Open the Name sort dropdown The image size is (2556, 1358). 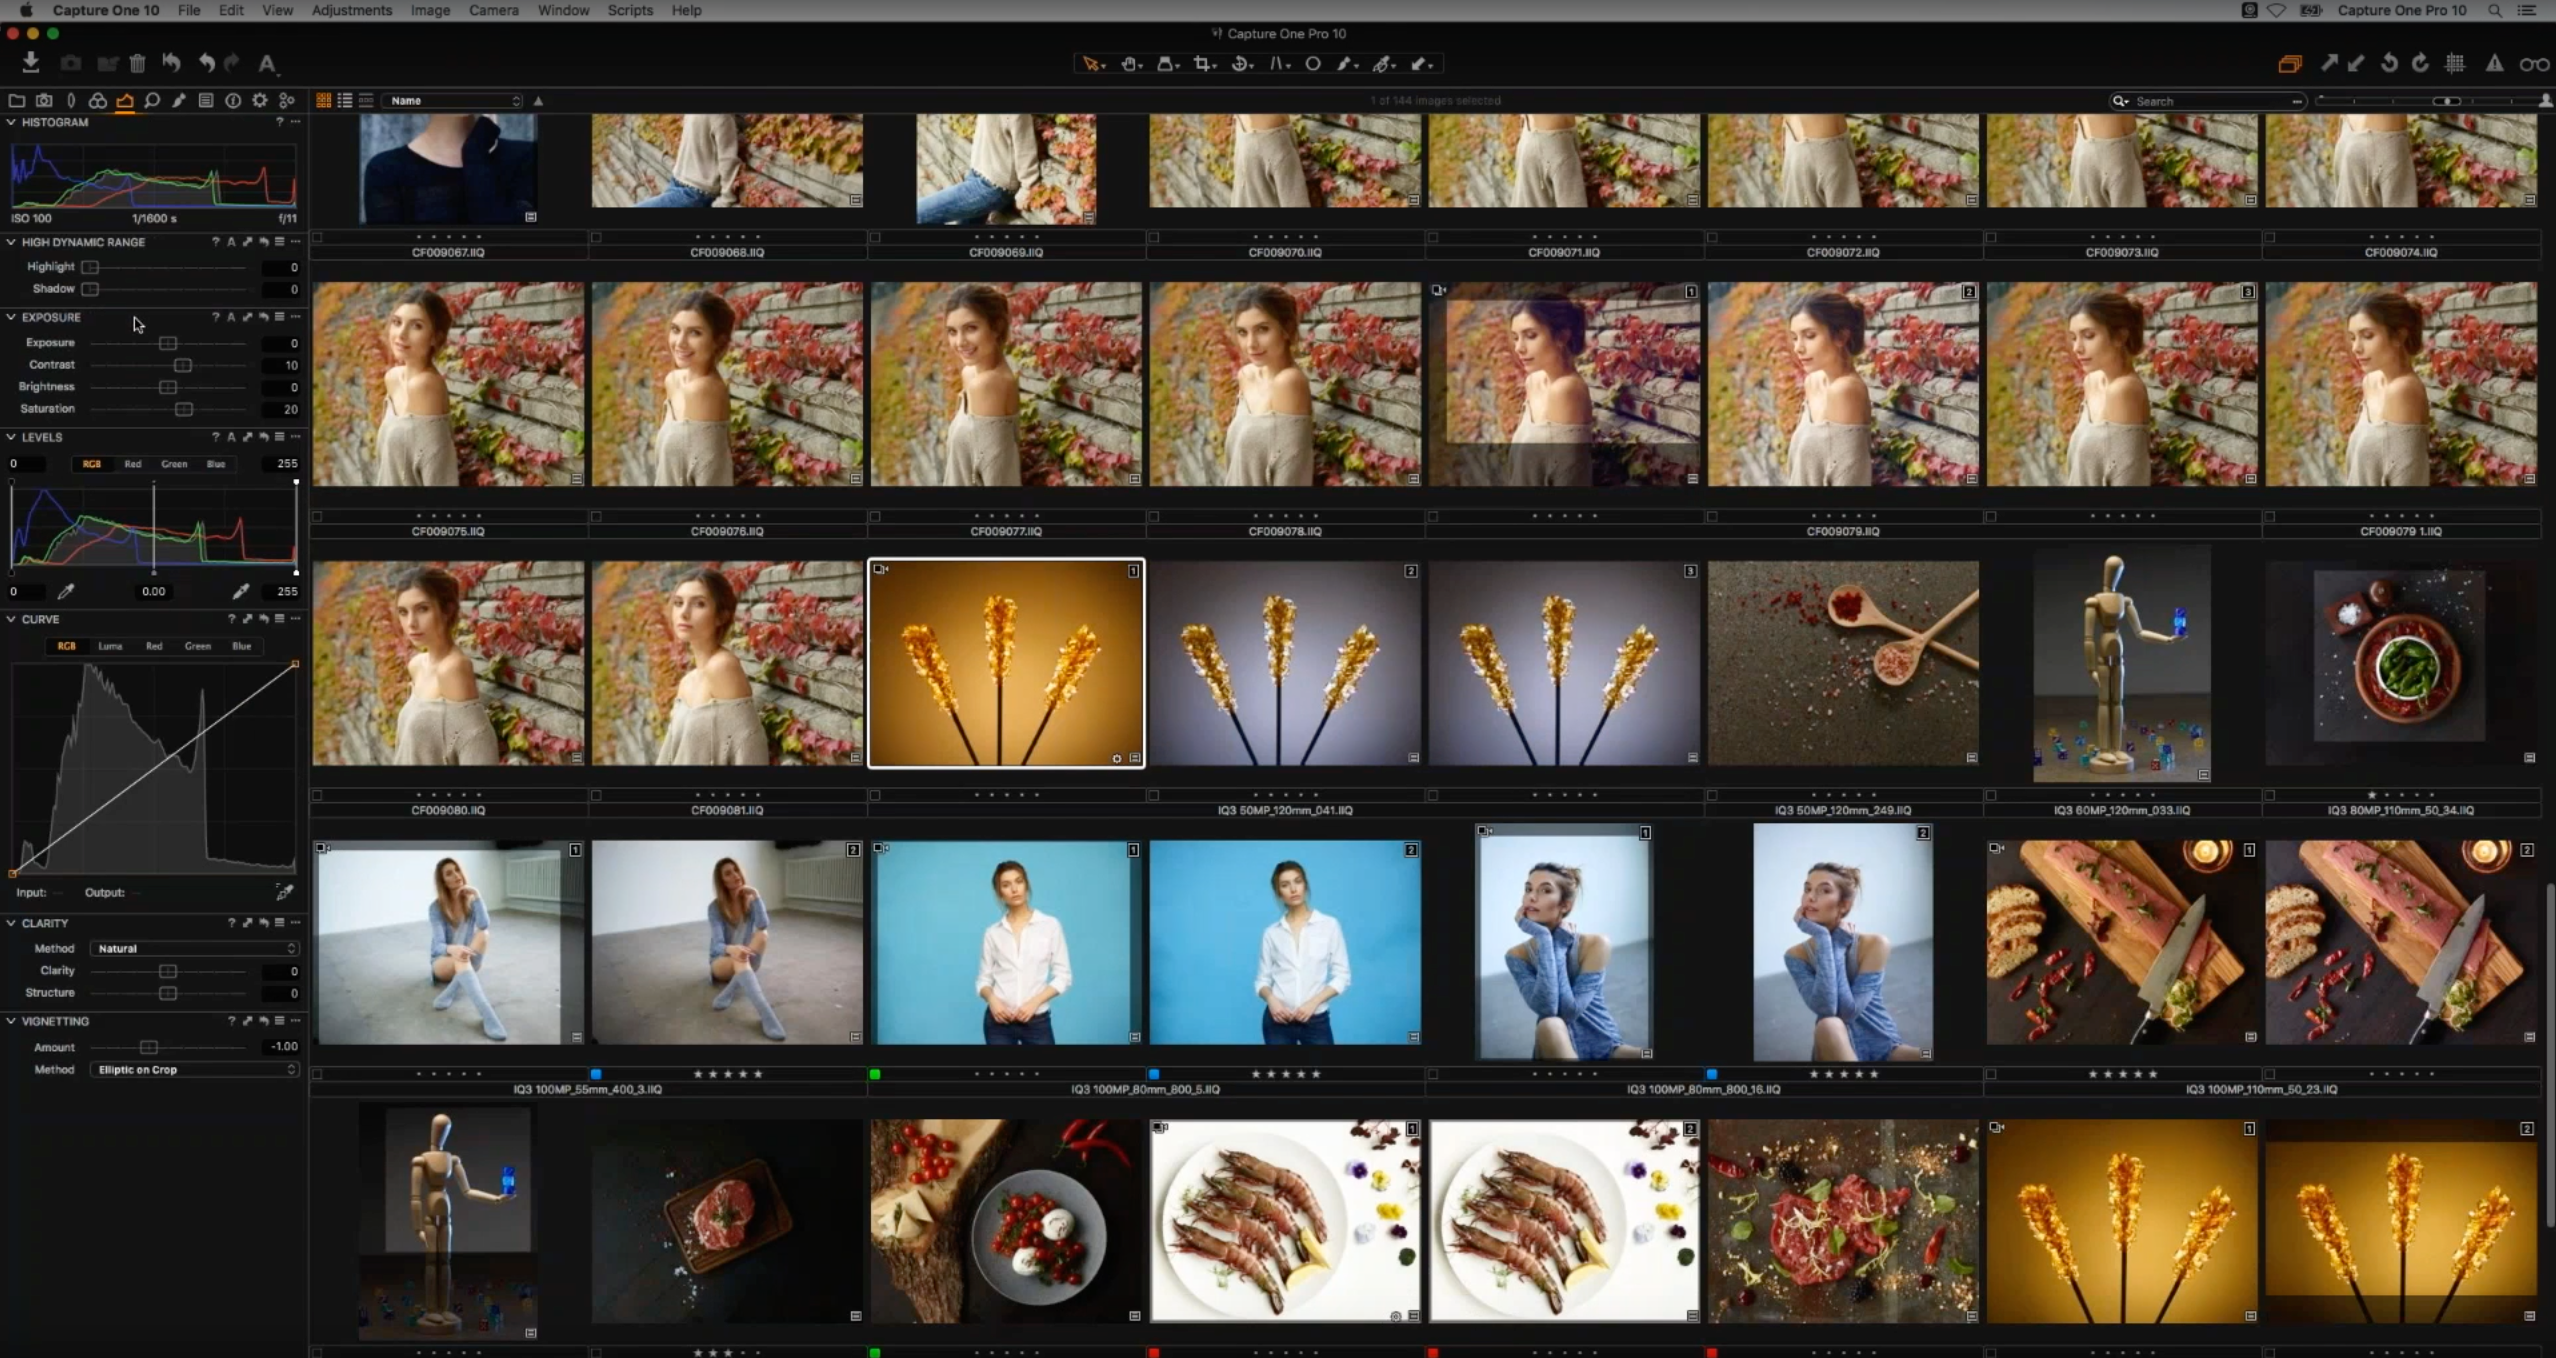click(x=453, y=101)
